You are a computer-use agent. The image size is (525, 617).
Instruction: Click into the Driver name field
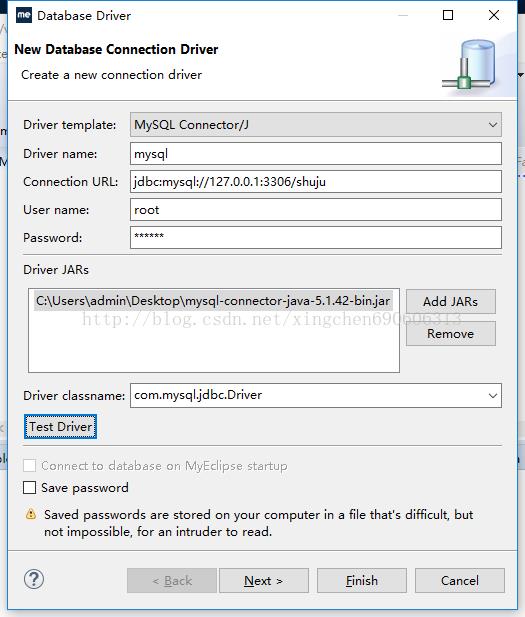(x=316, y=153)
